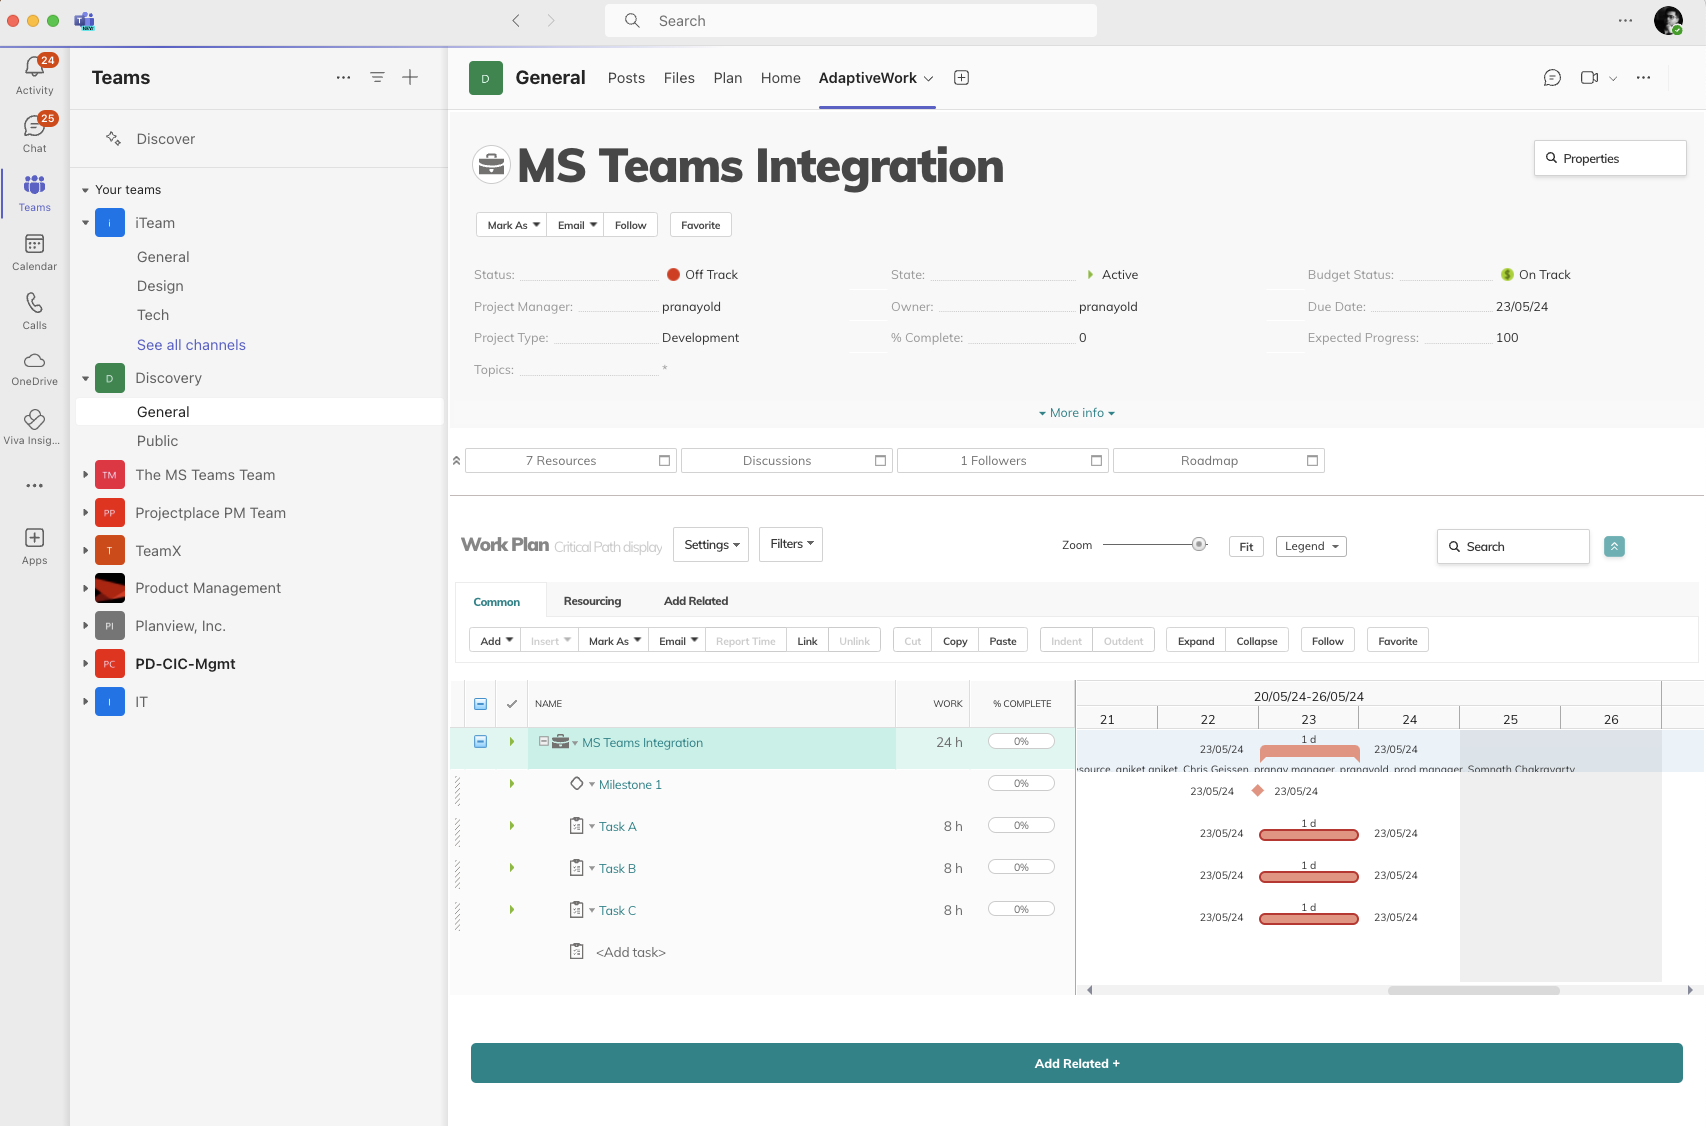The width and height of the screenshot is (1706, 1126).
Task: Go back with the navigation arrow
Action: 516,20
